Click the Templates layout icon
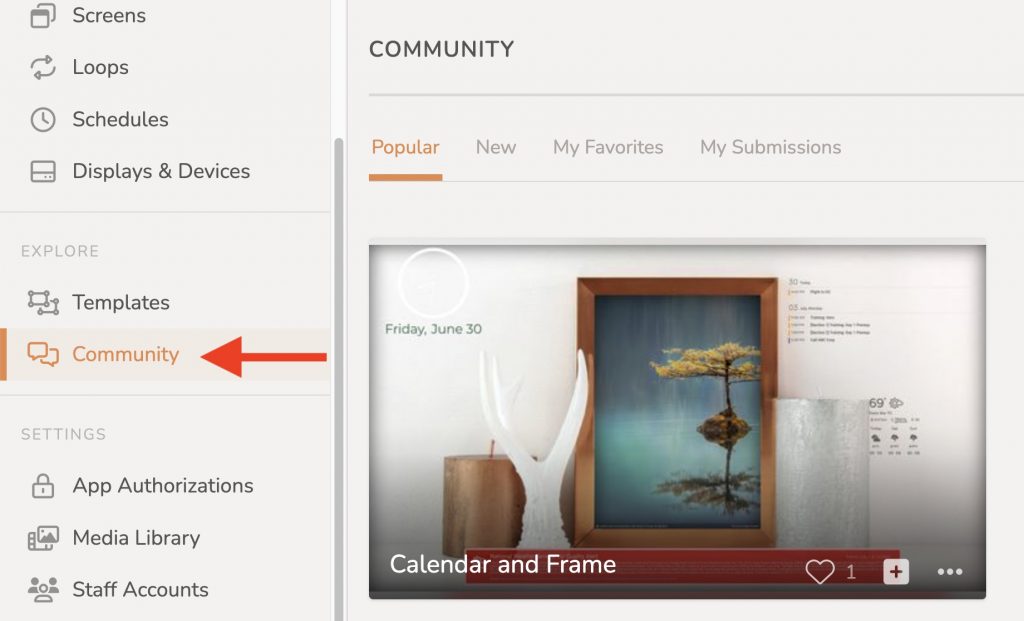Viewport: 1024px width, 621px height. click(43, 302)
